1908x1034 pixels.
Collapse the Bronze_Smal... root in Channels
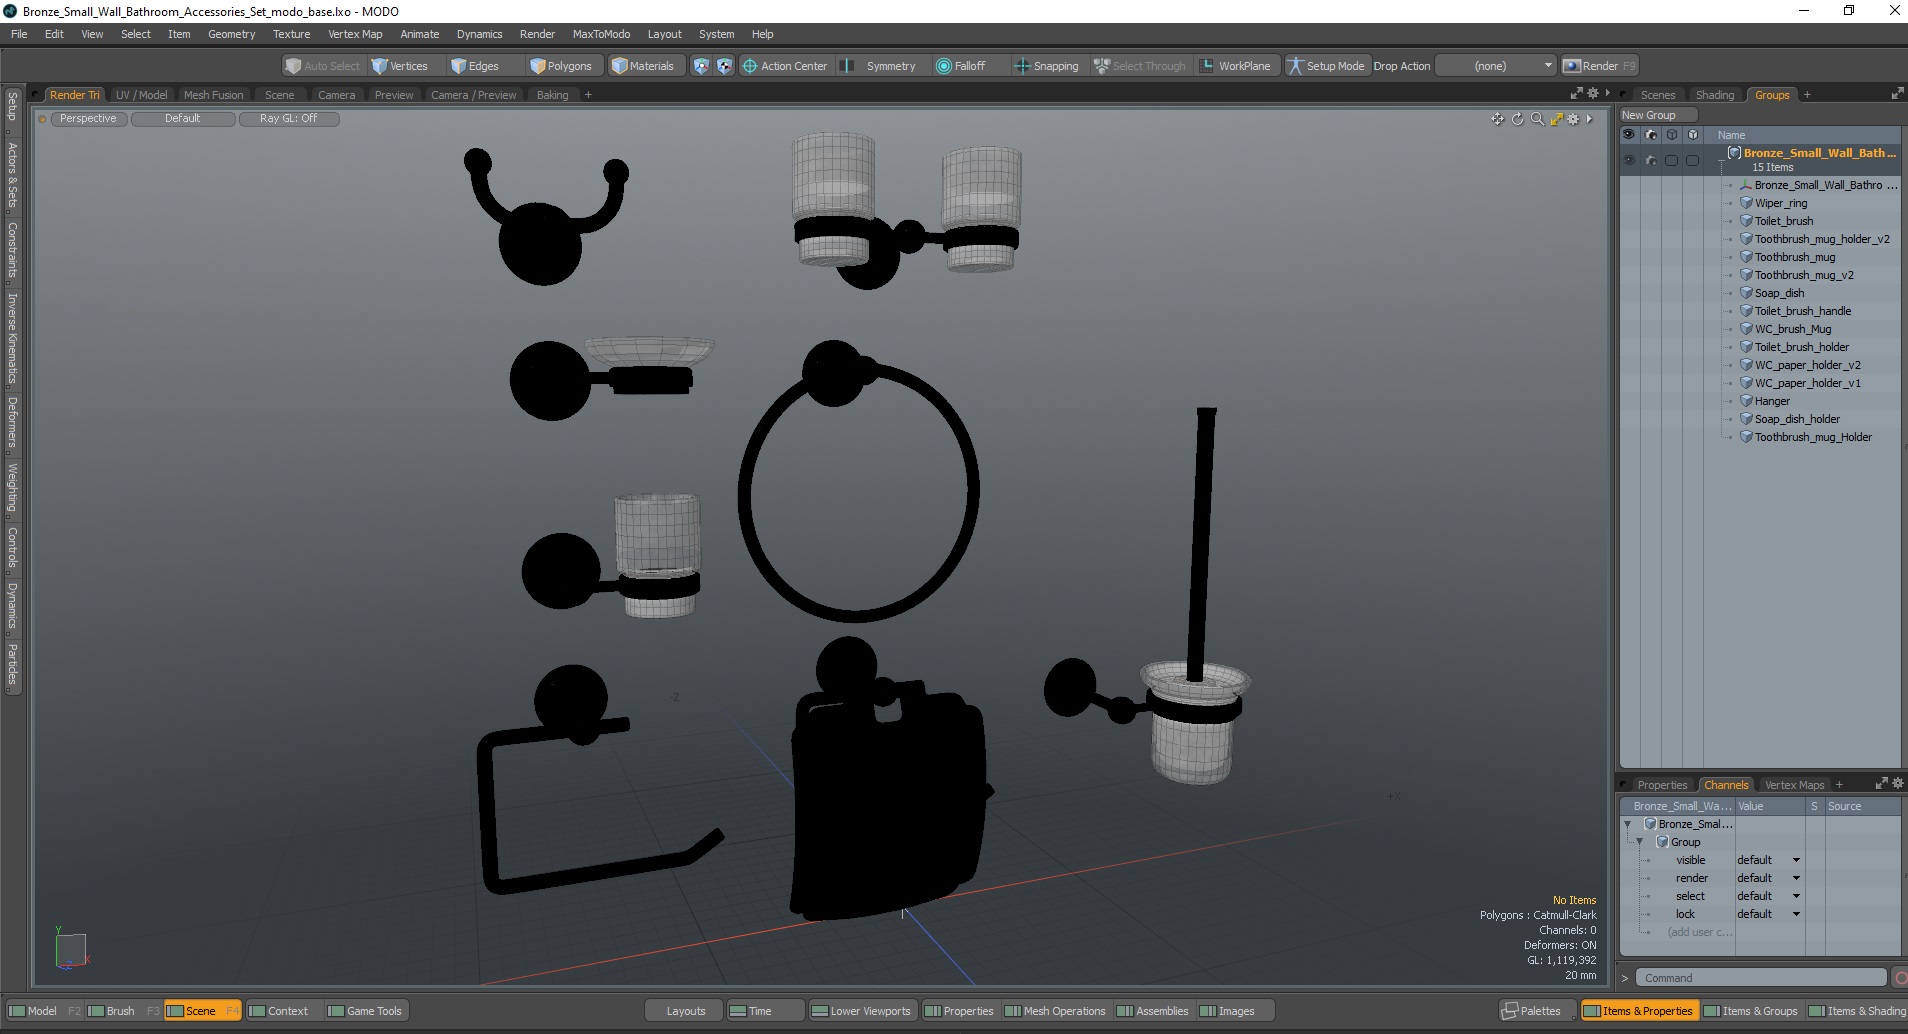[1627, 824]
